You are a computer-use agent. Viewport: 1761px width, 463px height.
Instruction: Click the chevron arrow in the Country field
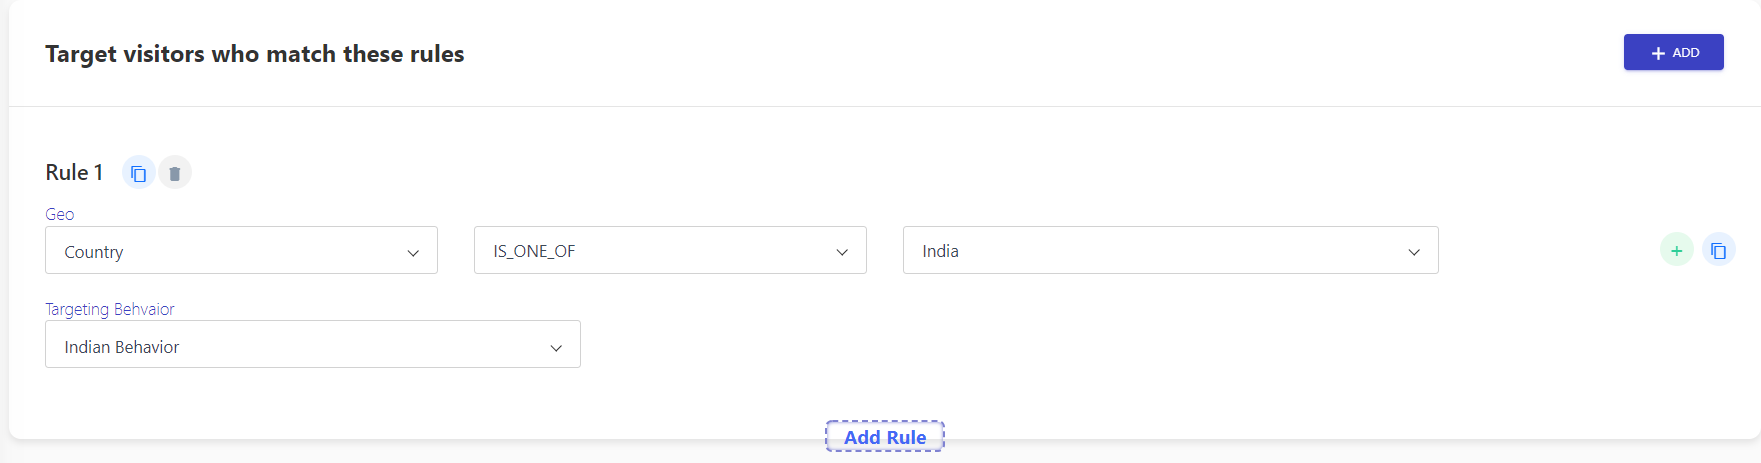click(413, 253)
